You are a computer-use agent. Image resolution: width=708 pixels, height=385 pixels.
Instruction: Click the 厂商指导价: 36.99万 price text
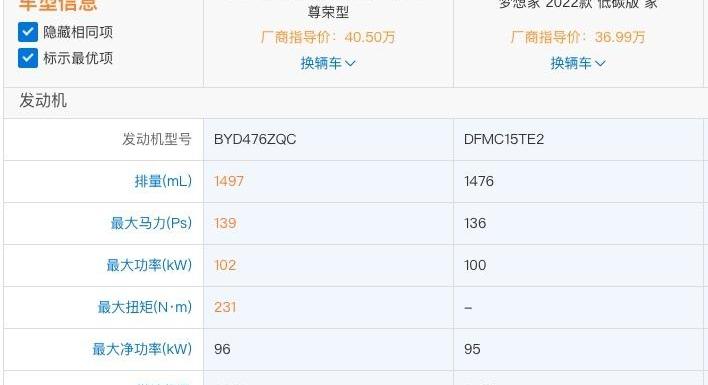pyautogui.click(x=578, y=37)
